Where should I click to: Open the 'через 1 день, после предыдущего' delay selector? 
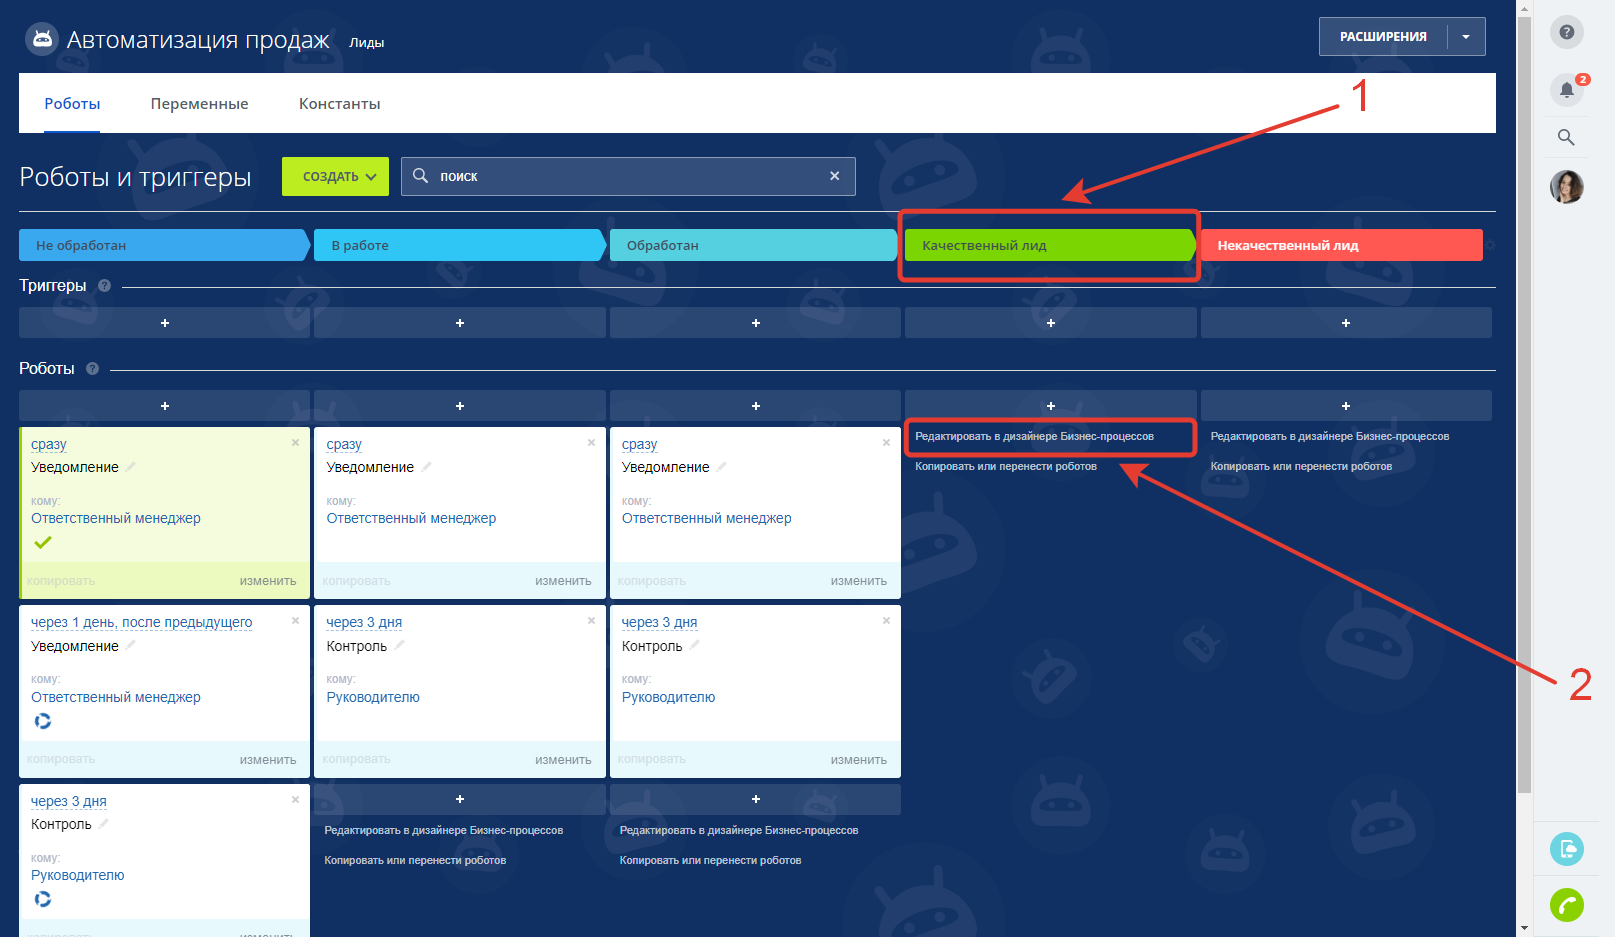[x=141, y=623]
